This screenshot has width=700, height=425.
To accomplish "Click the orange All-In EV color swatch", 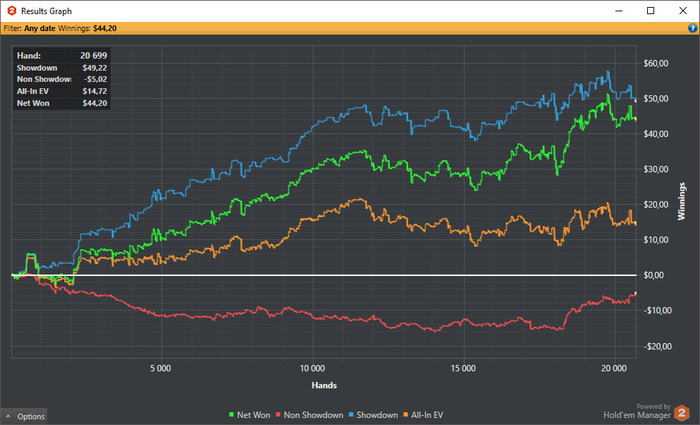I will pyautogui.click(x=406, y=415).
